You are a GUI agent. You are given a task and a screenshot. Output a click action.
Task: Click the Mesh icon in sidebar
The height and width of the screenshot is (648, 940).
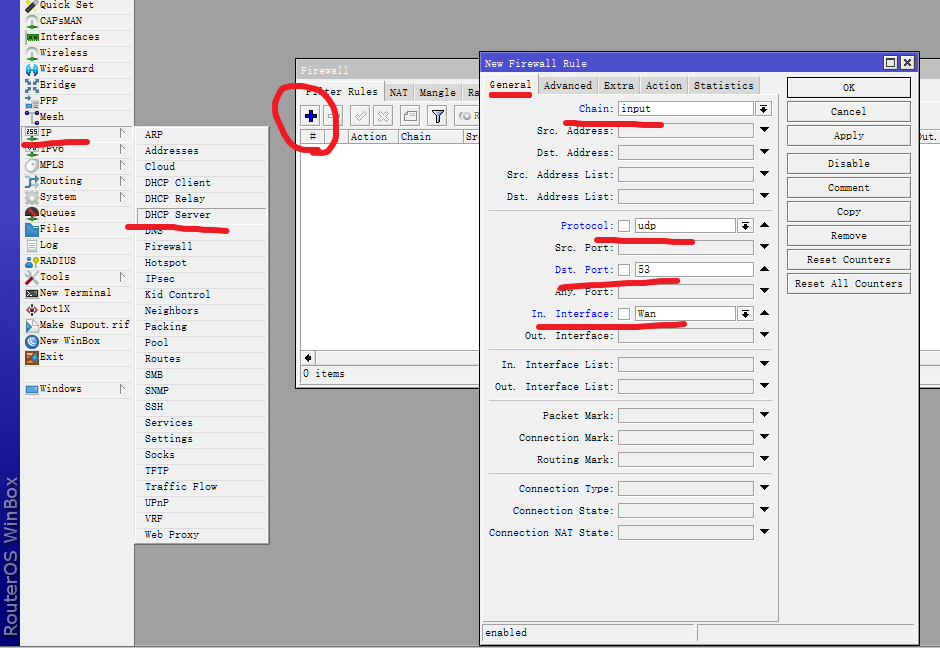(x=32, y=117)
